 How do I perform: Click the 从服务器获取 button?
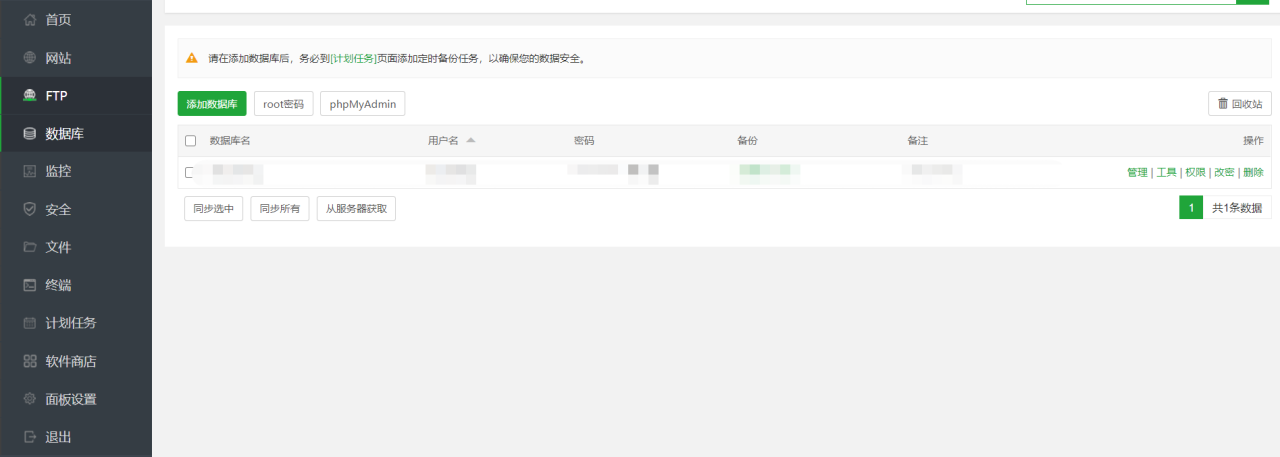tap(356, 208)
